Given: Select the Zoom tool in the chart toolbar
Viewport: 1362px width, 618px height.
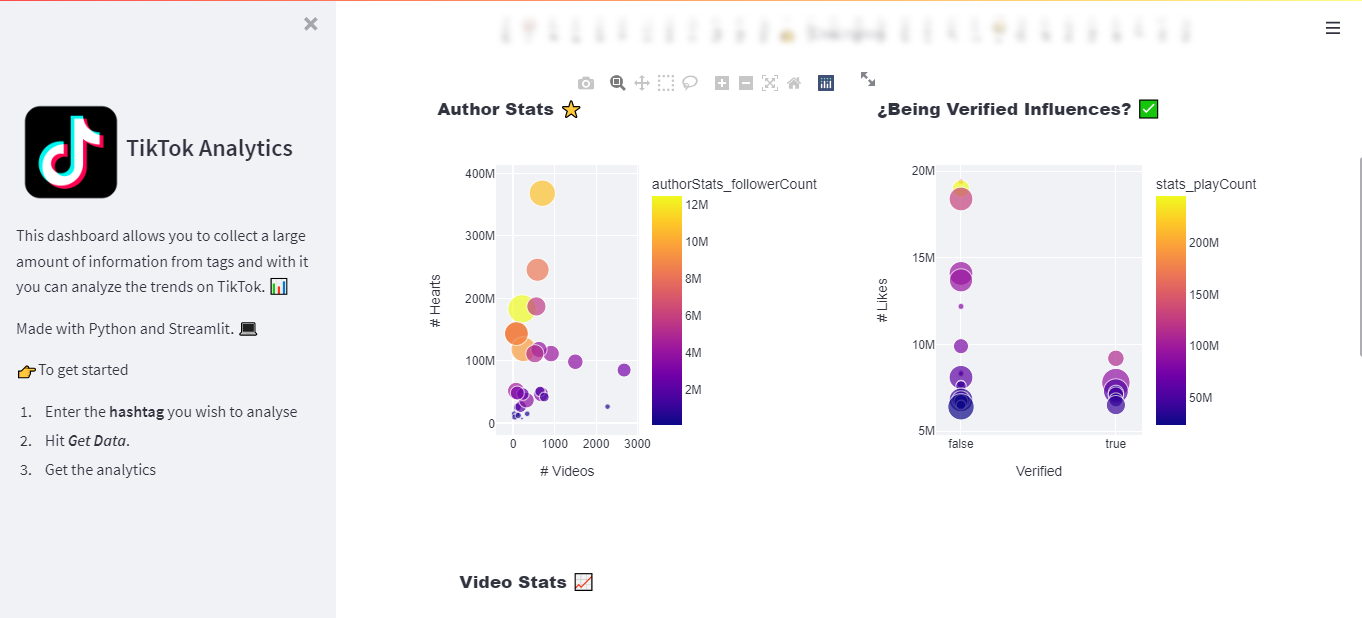Looking at the screenshot, I should [x=617, y=82].
